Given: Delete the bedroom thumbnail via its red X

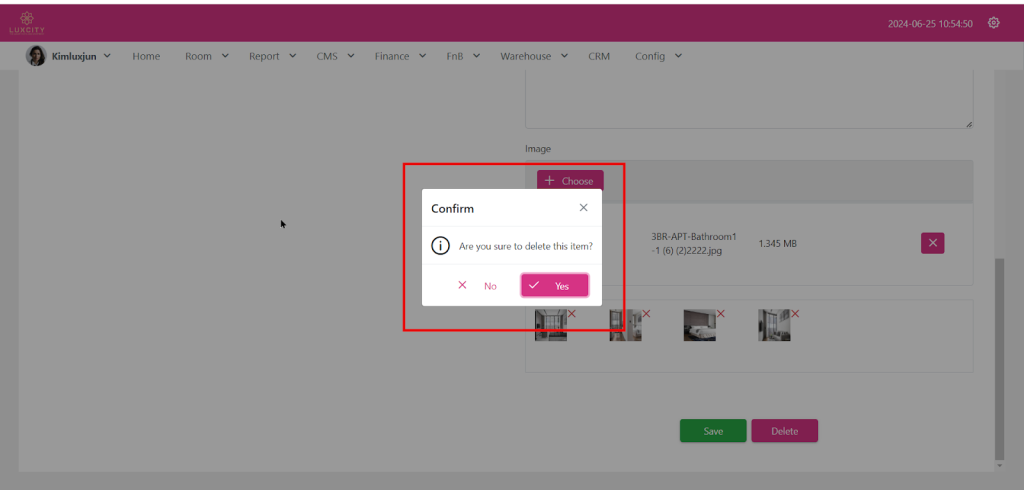Looking at the screenshot, I should [721, 314].
